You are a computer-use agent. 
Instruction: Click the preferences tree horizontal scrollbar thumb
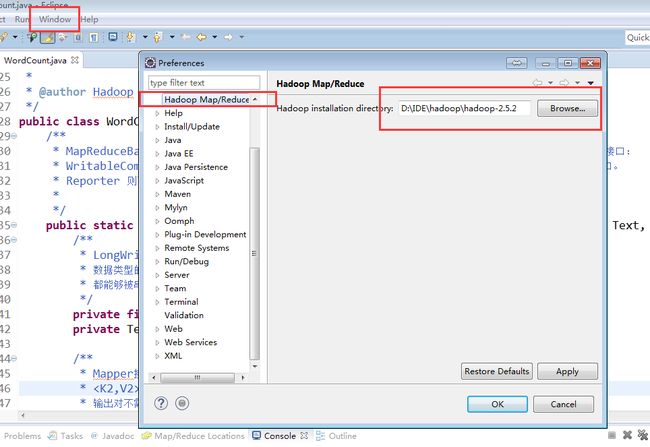(x=197, y=378)
